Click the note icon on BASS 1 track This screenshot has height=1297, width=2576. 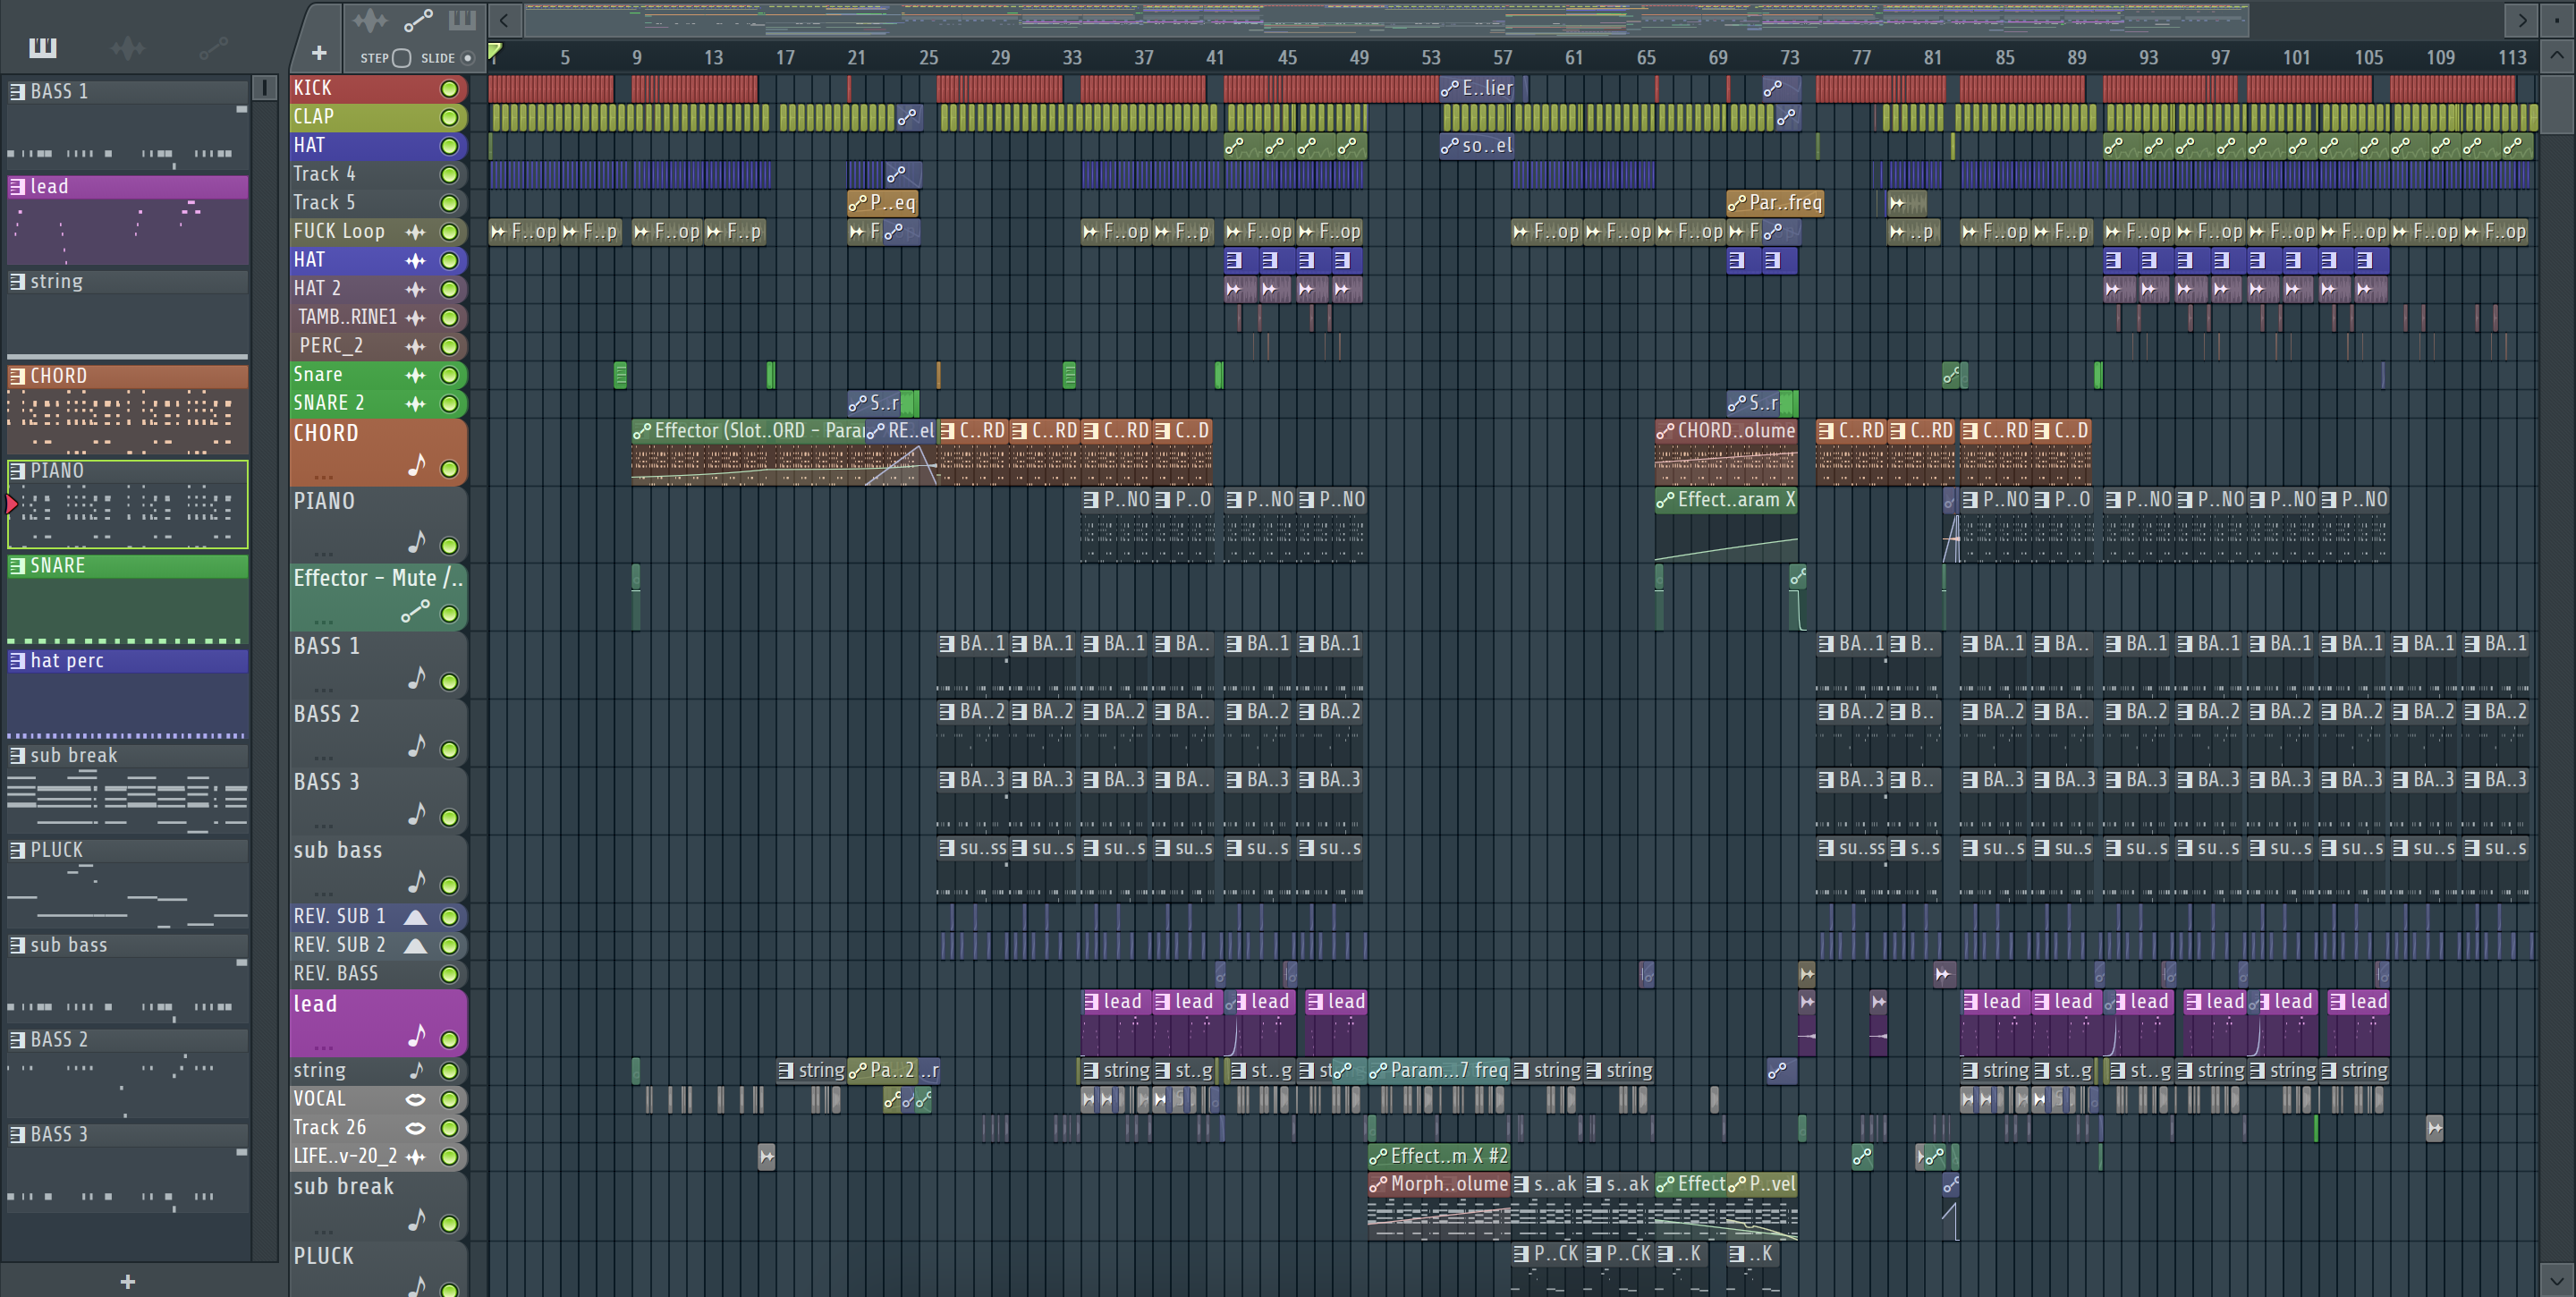(x=417, y=678)
